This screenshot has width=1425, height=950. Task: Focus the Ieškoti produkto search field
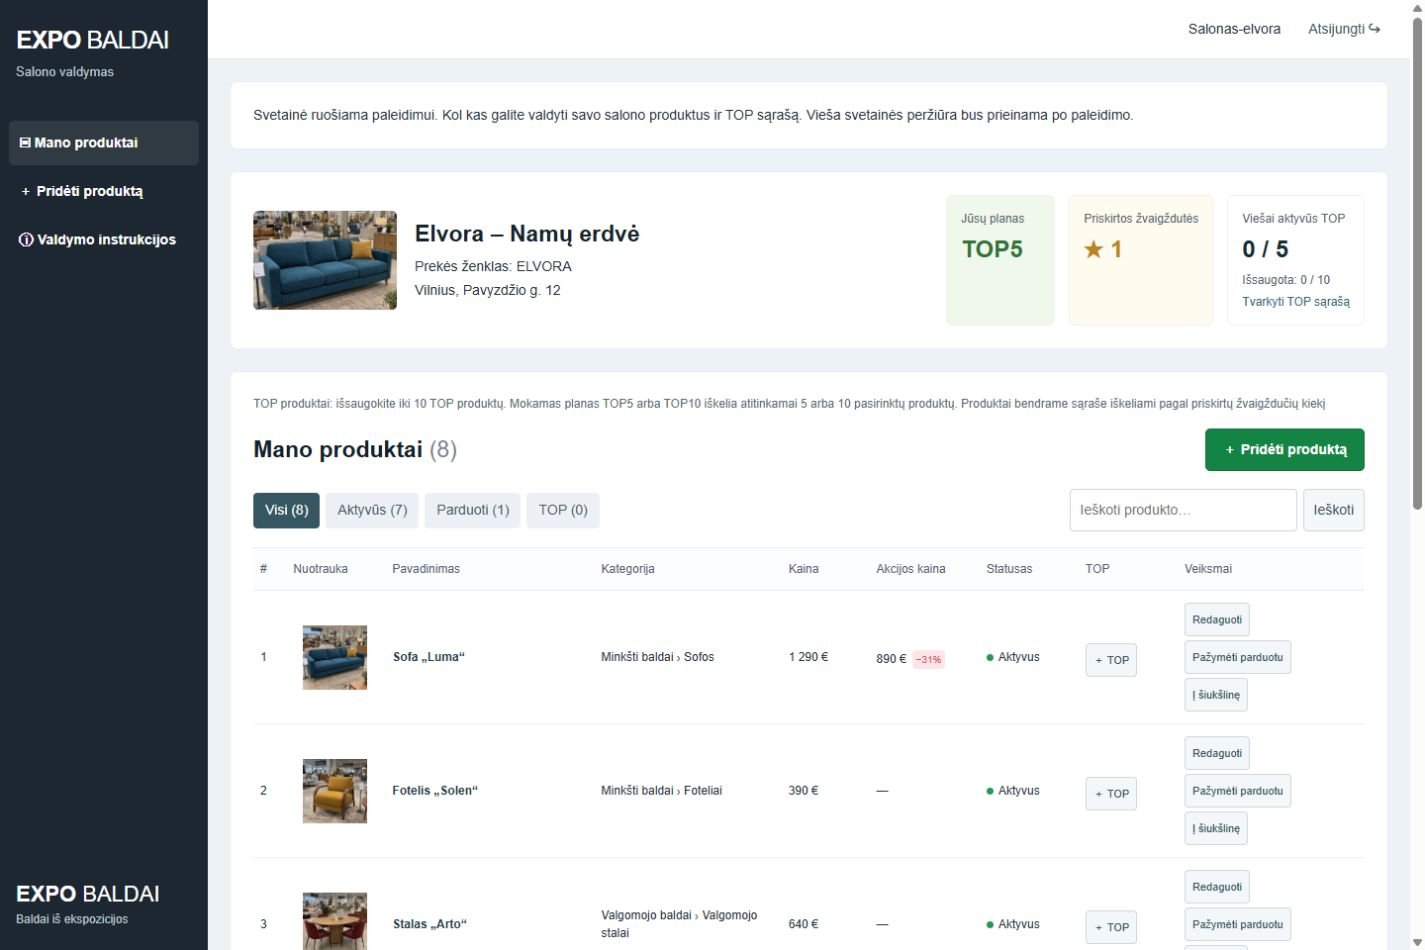click(x=1183, y=510)
